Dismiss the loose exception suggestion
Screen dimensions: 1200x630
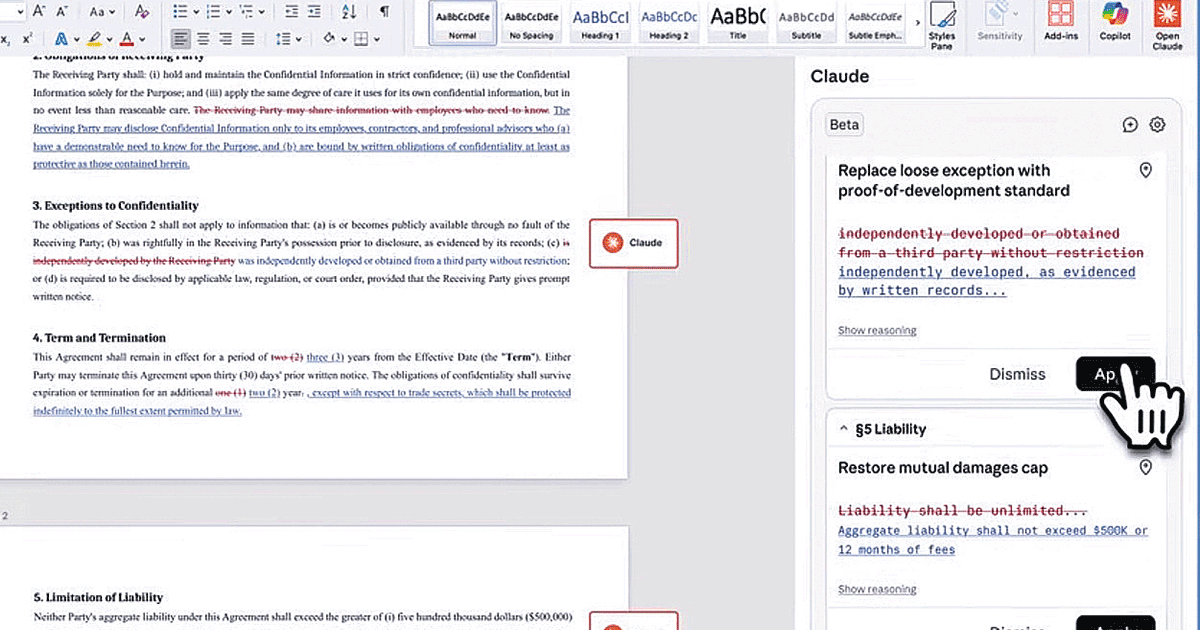point(1017,374)
